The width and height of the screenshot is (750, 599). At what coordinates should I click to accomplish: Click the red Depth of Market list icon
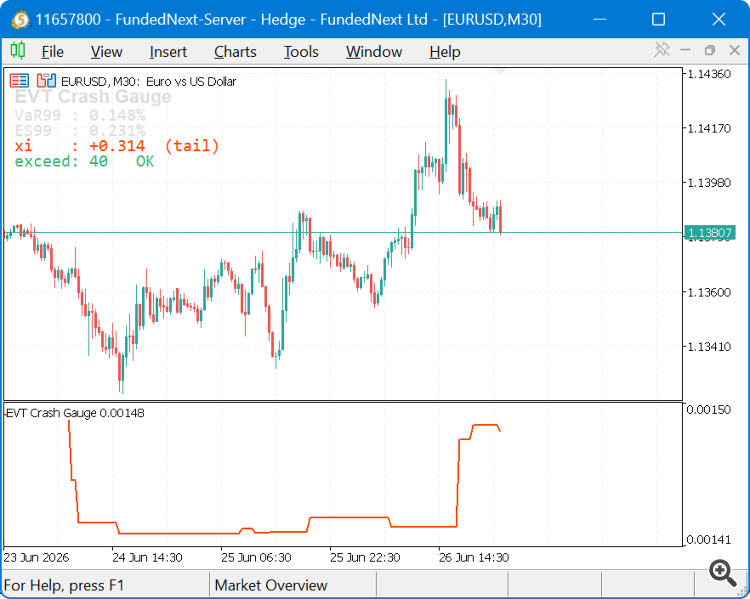tap(19, 81)
